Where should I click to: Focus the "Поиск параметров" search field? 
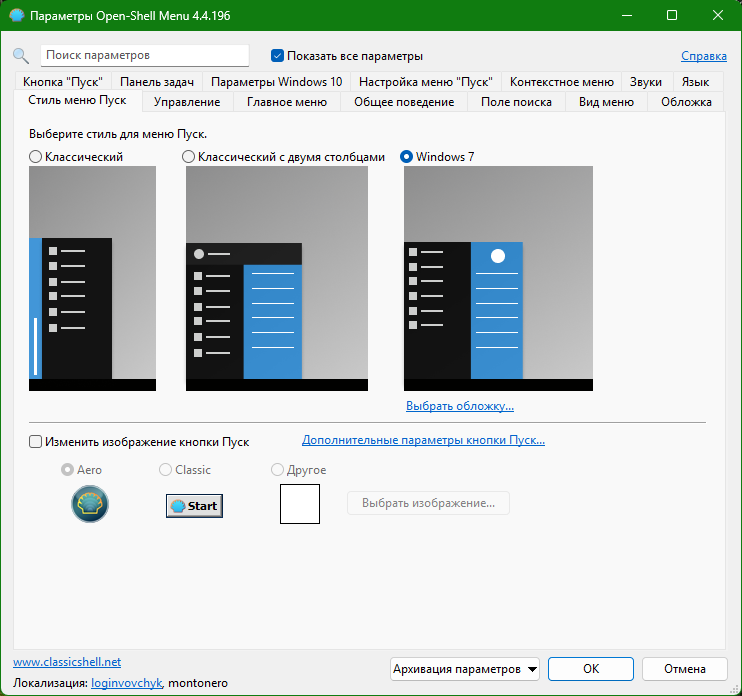coord(145,56)
